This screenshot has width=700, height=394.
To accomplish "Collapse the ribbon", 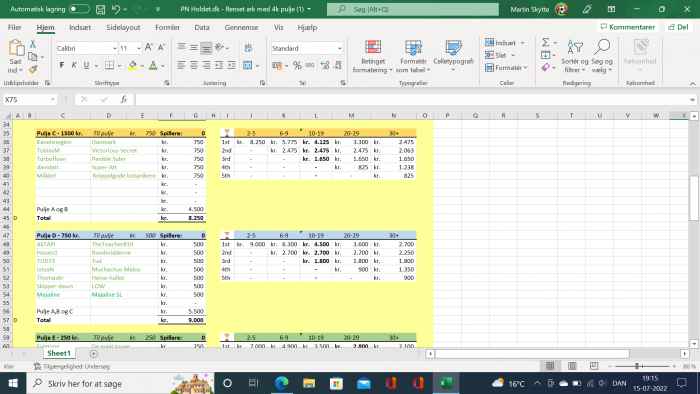I will [692, 83].
